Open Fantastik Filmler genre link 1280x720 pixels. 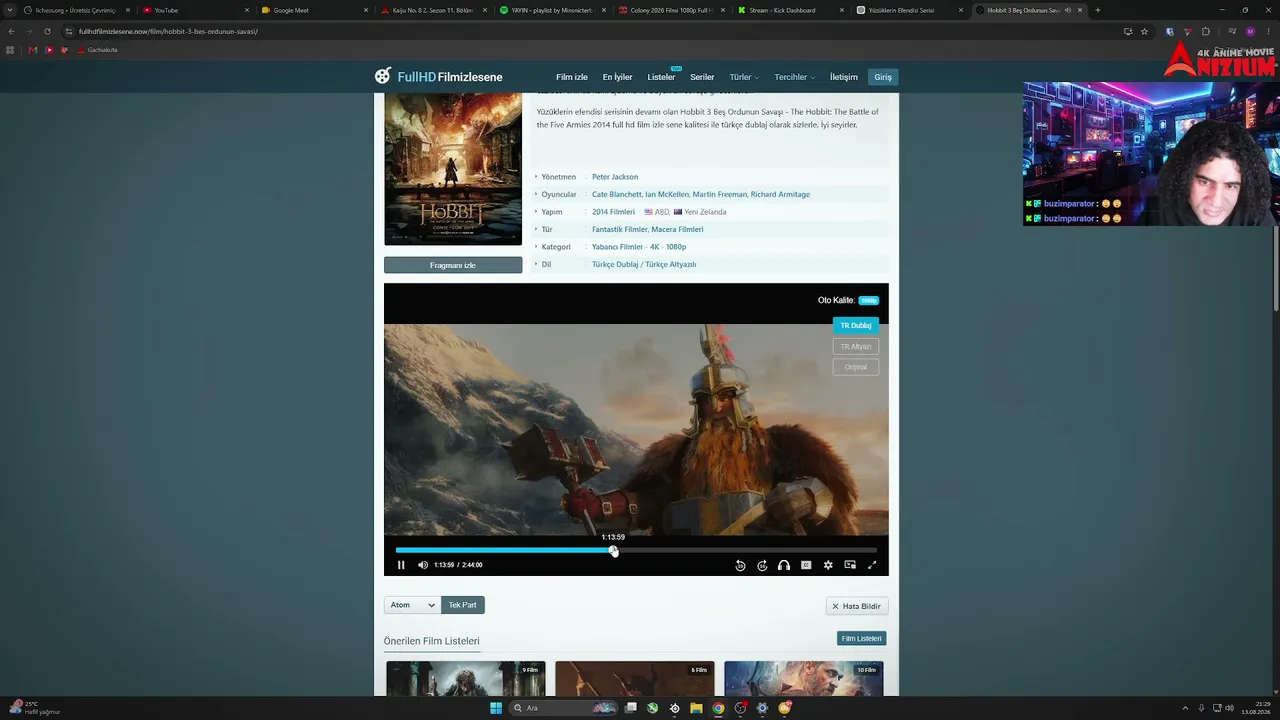[x=620, y=229]
